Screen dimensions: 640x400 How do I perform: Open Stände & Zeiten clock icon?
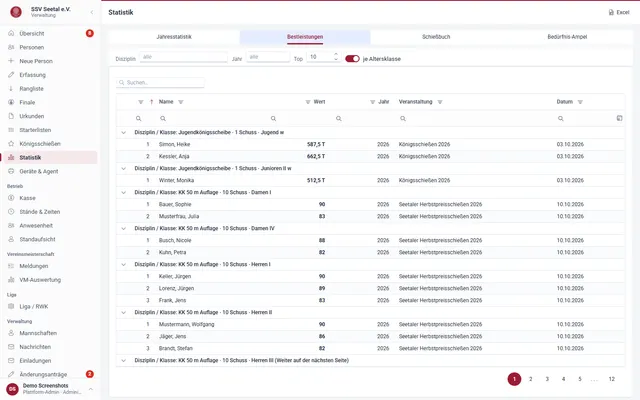pos(11,211)
